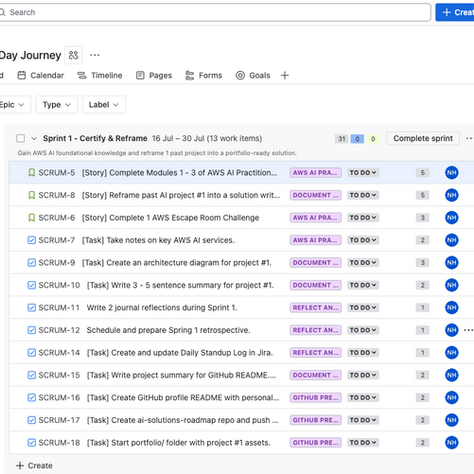Screen dimensions: 474x474
Task: Click the task icon for SCRUM-17
Action: tap(32, 420)
